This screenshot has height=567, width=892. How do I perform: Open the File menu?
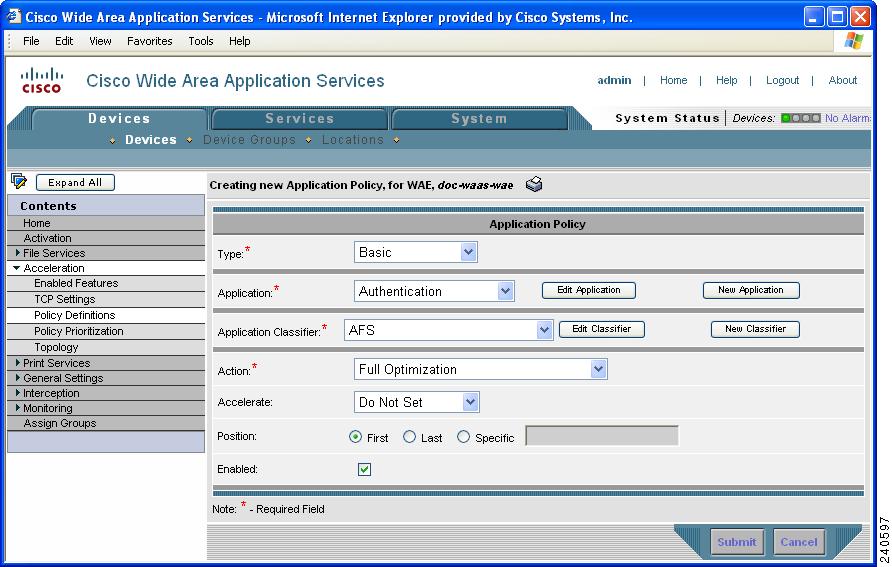[x=31, y=41]
